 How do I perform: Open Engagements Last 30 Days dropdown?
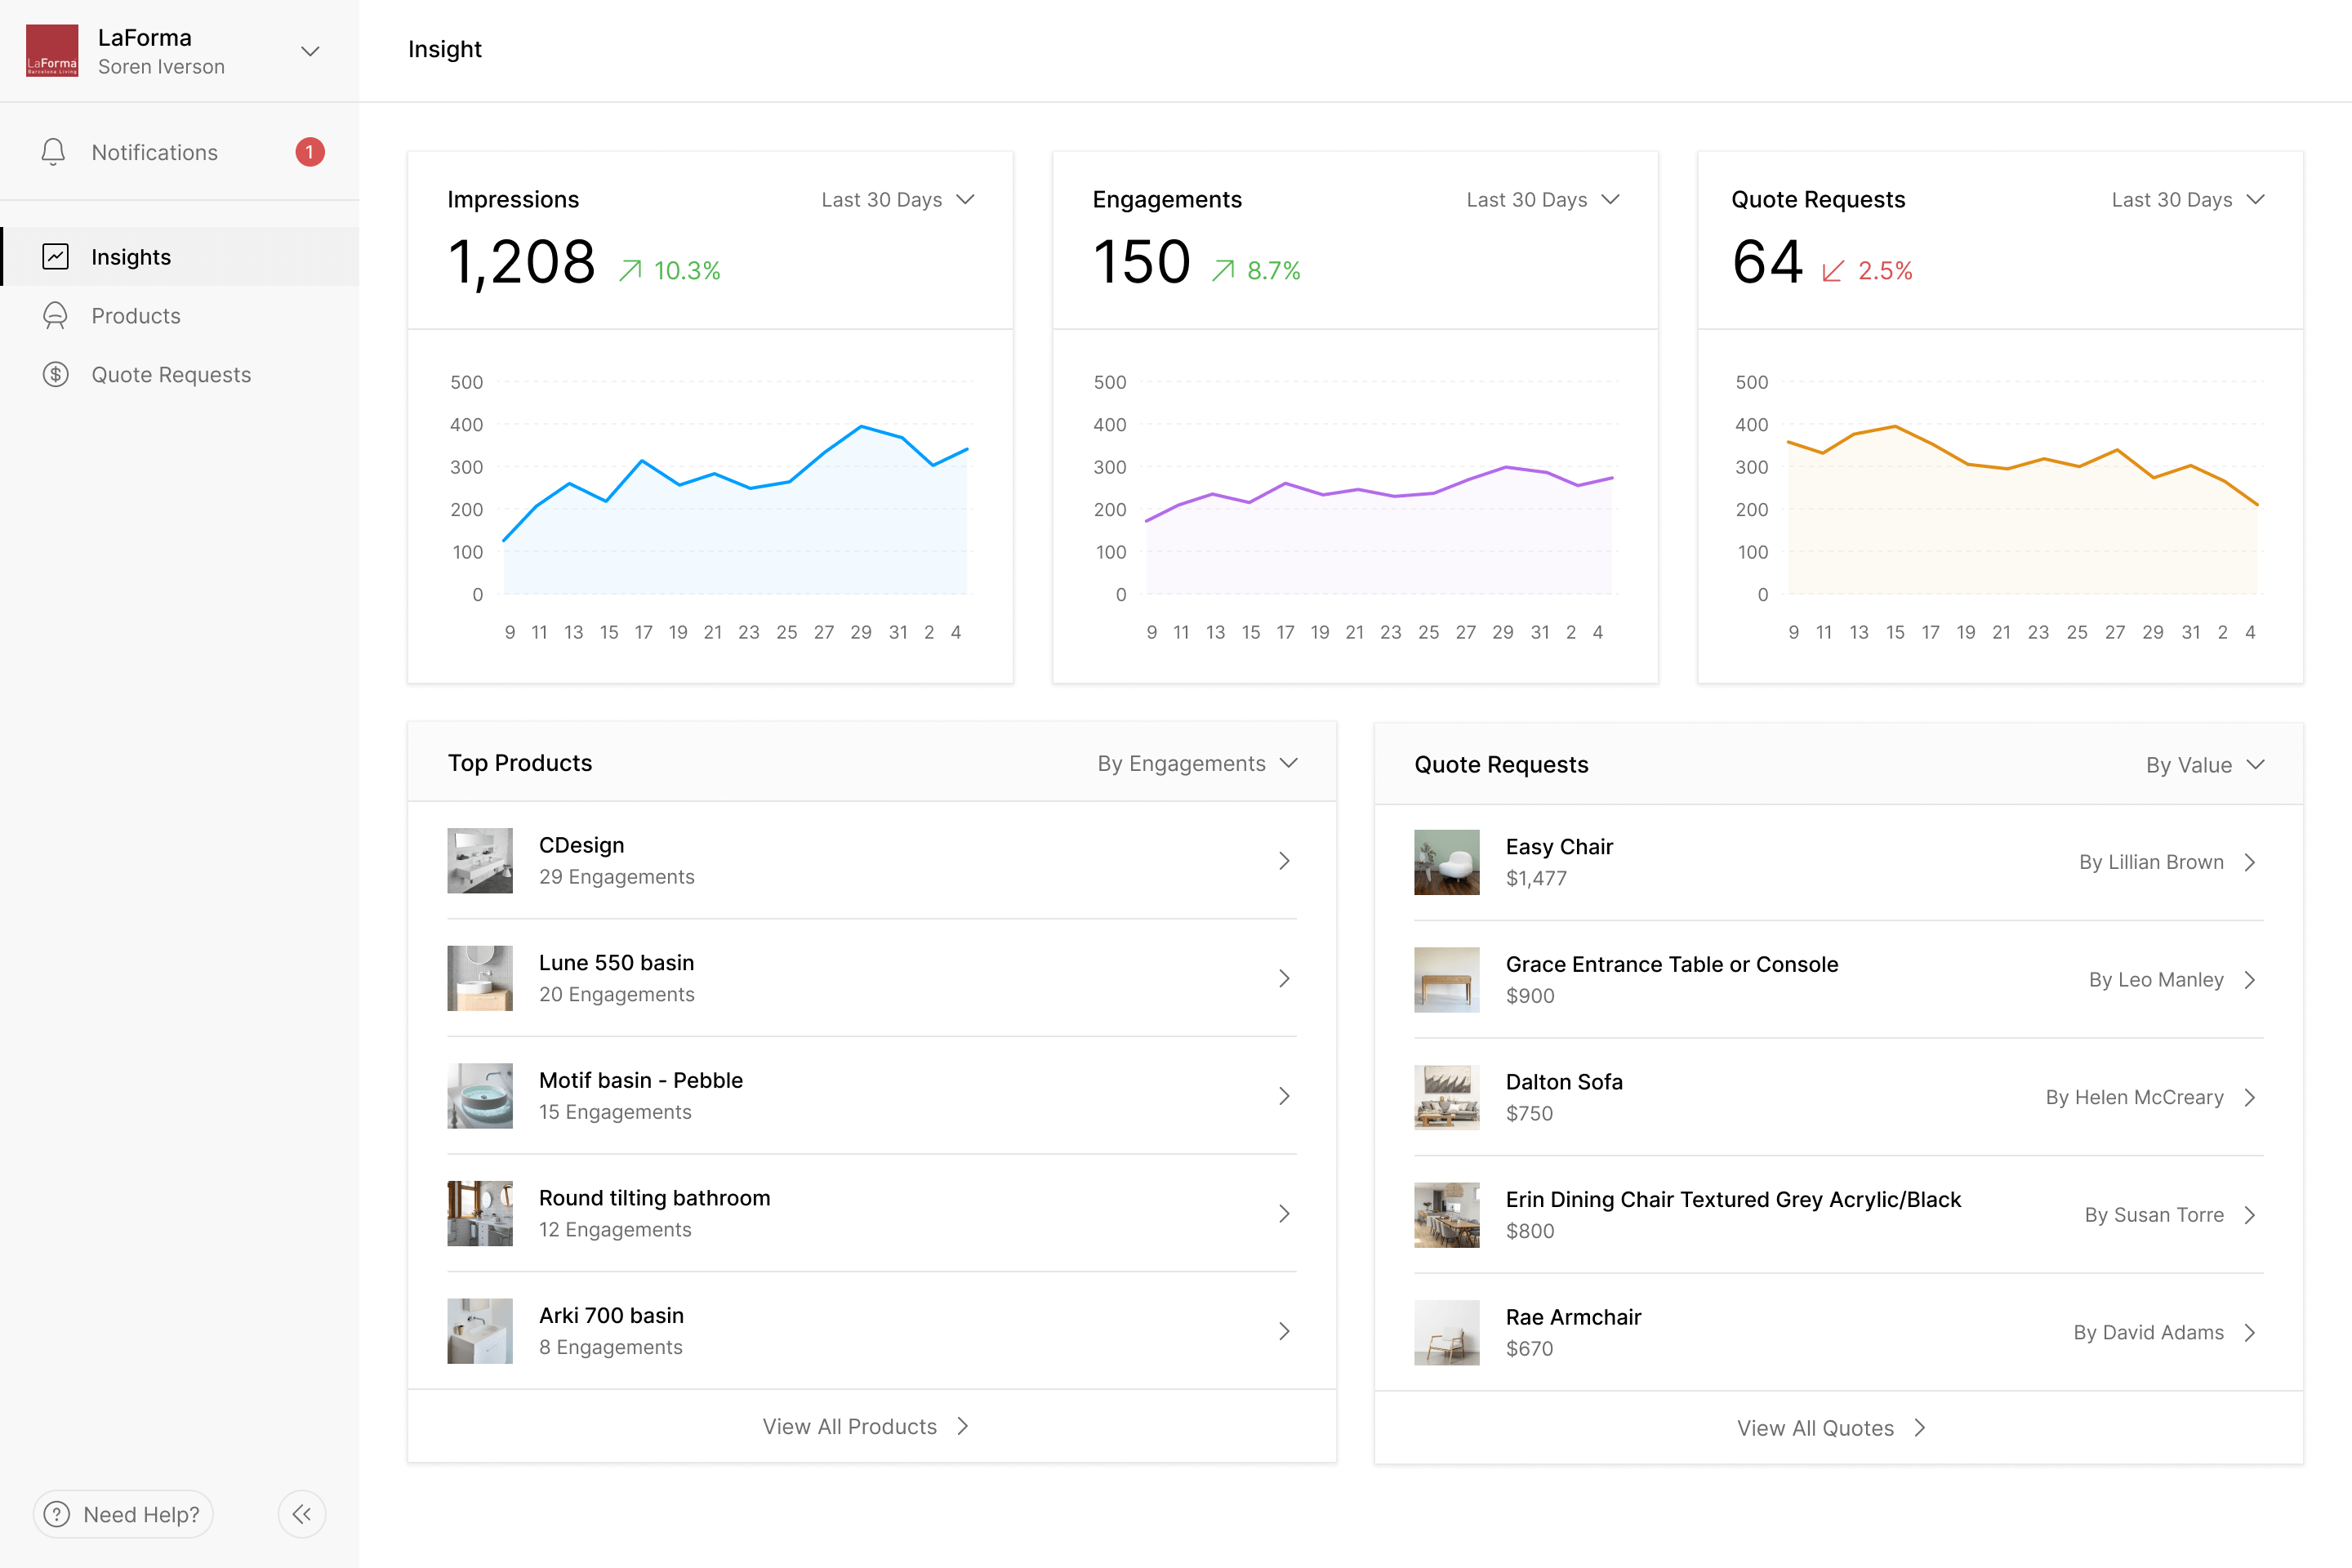(x=1542, y=200)
